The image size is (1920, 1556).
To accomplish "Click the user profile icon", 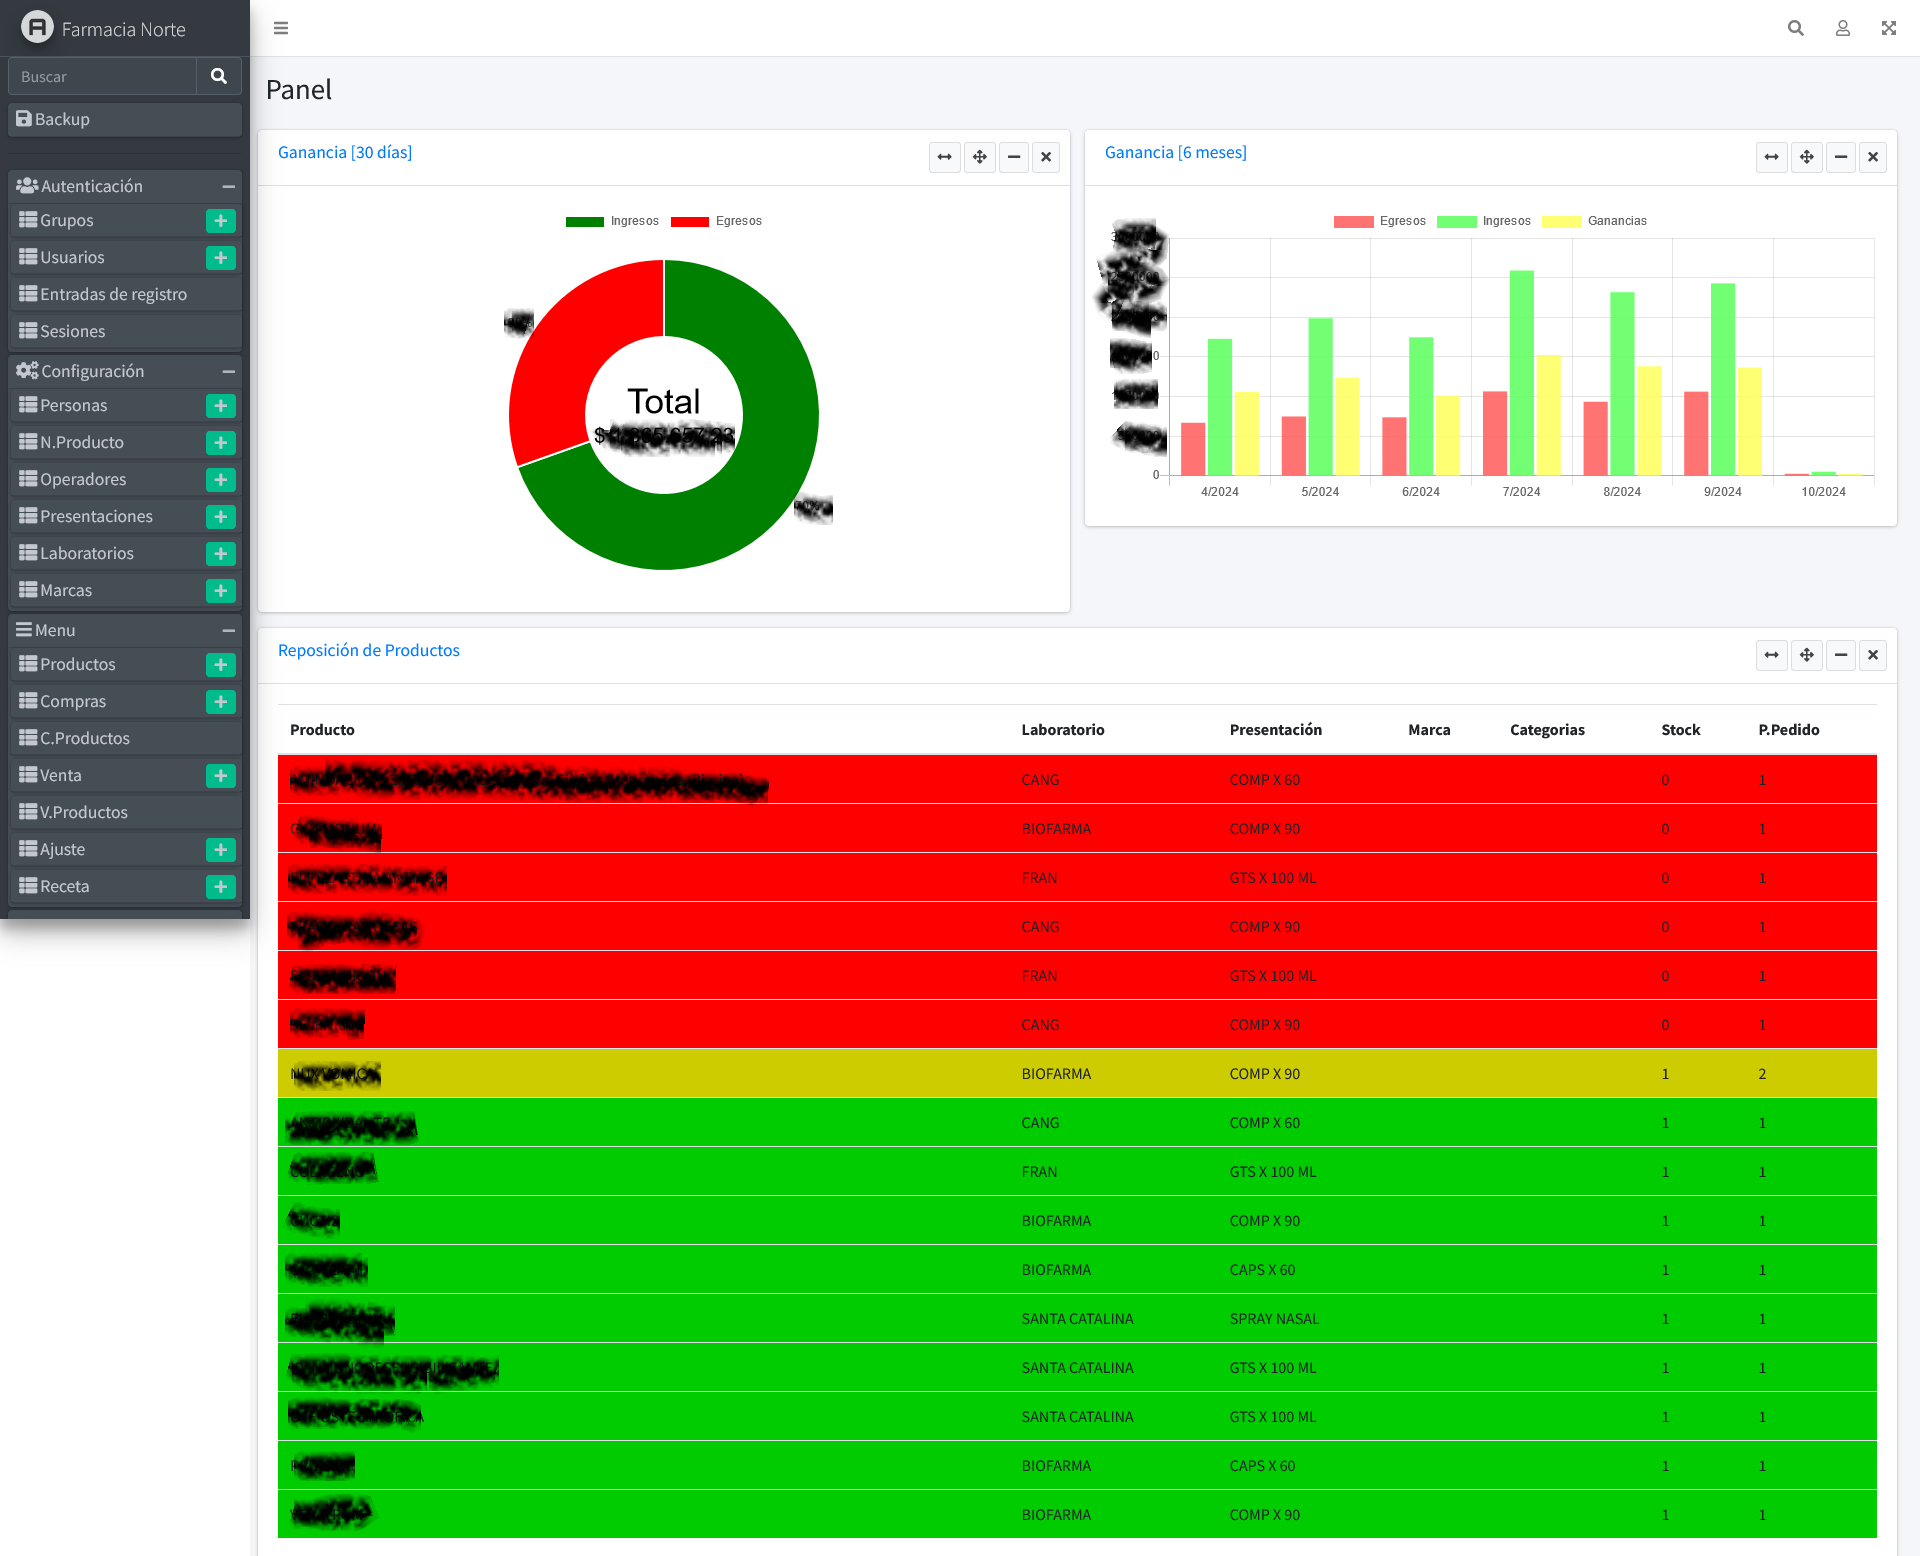I will coord(1842,28).
